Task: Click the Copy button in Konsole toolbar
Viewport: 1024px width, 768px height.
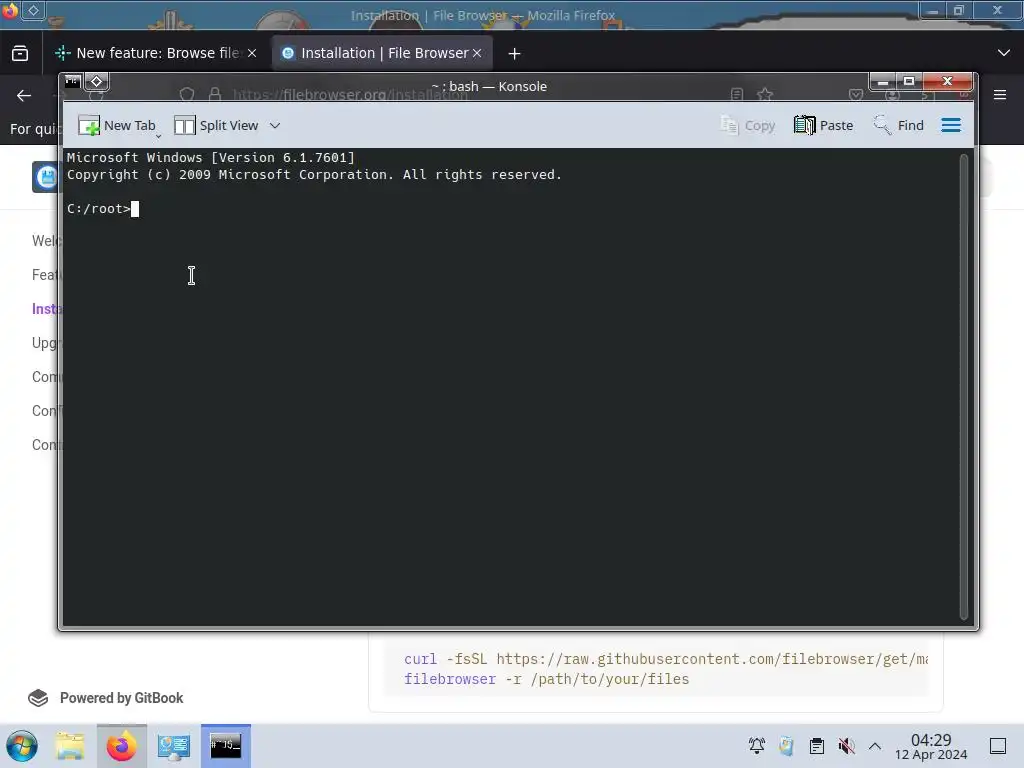Action: [x=748, y=125]
